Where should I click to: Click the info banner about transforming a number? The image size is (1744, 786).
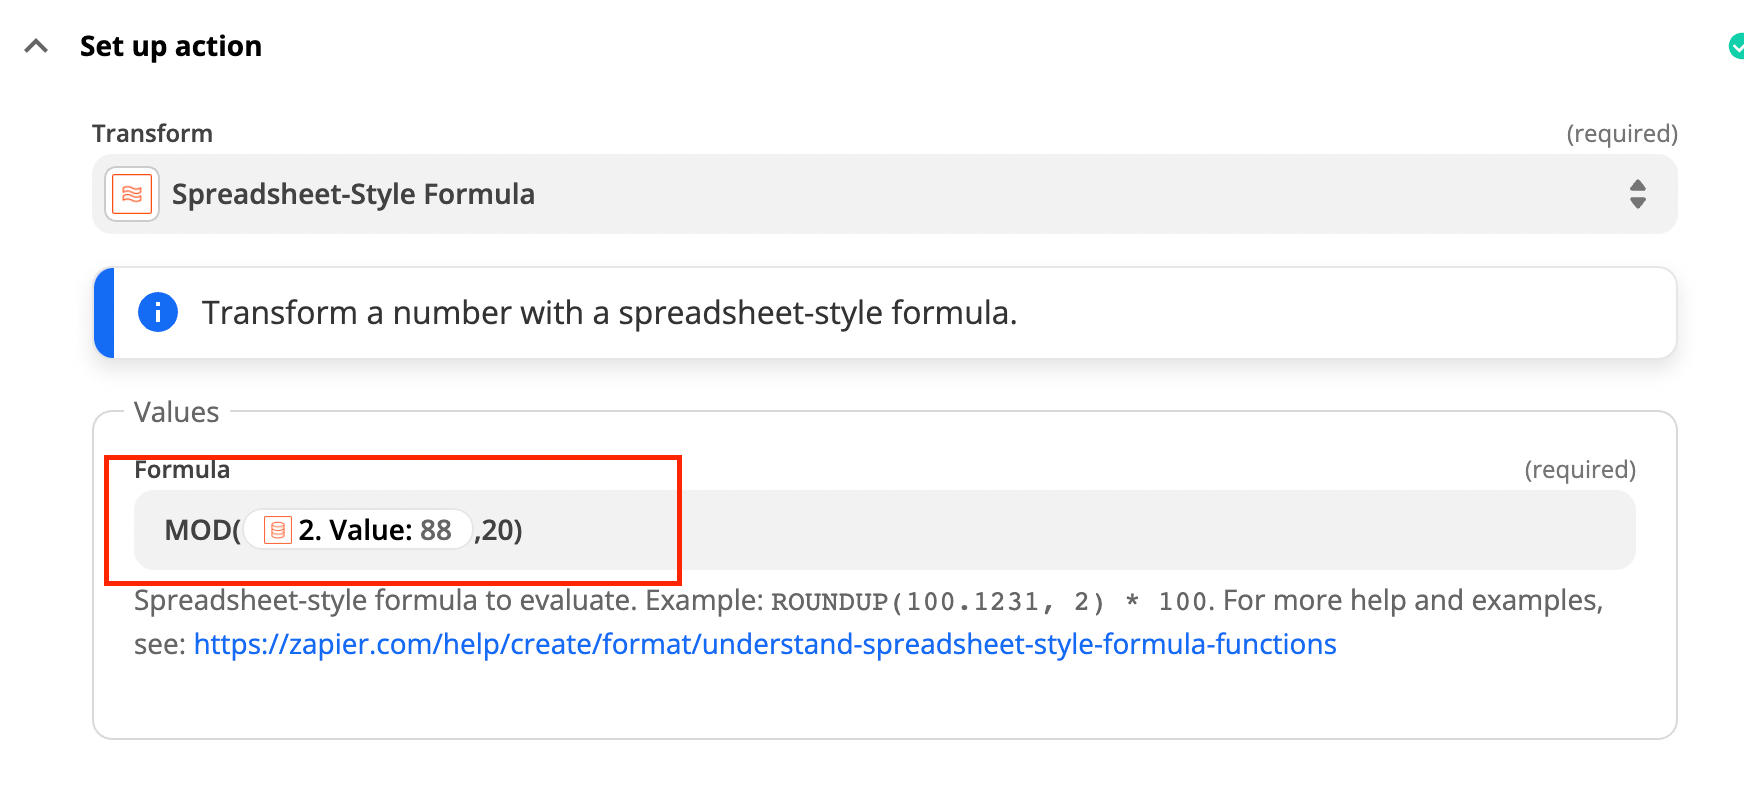click(x=884, y=312)
